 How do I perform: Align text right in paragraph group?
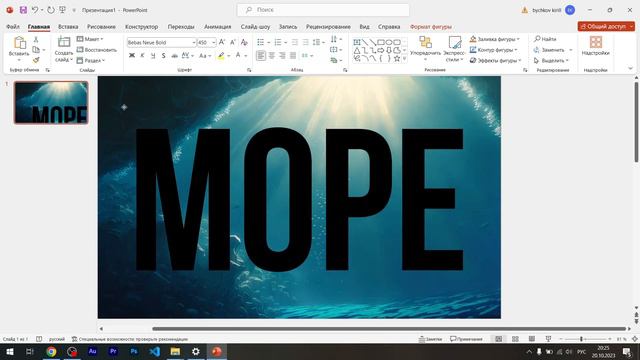282,56
